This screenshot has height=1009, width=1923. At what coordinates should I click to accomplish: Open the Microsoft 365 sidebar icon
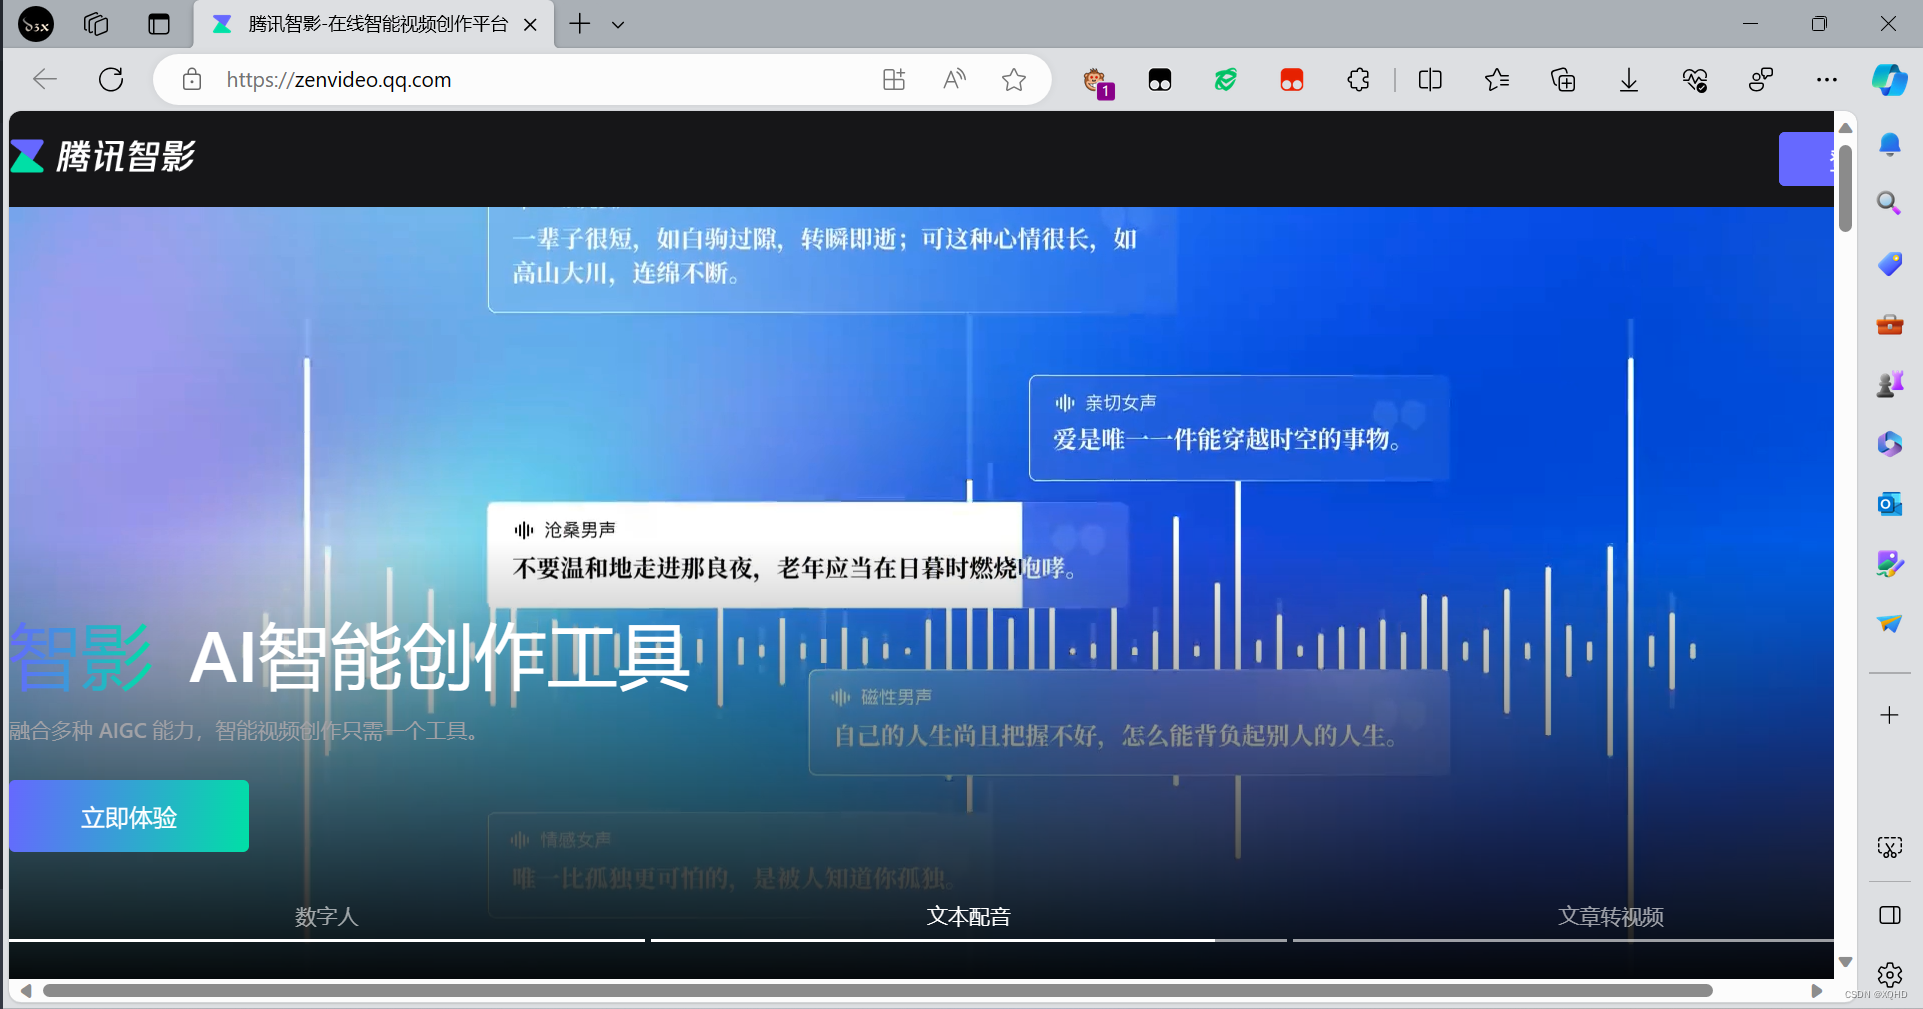1889,444
